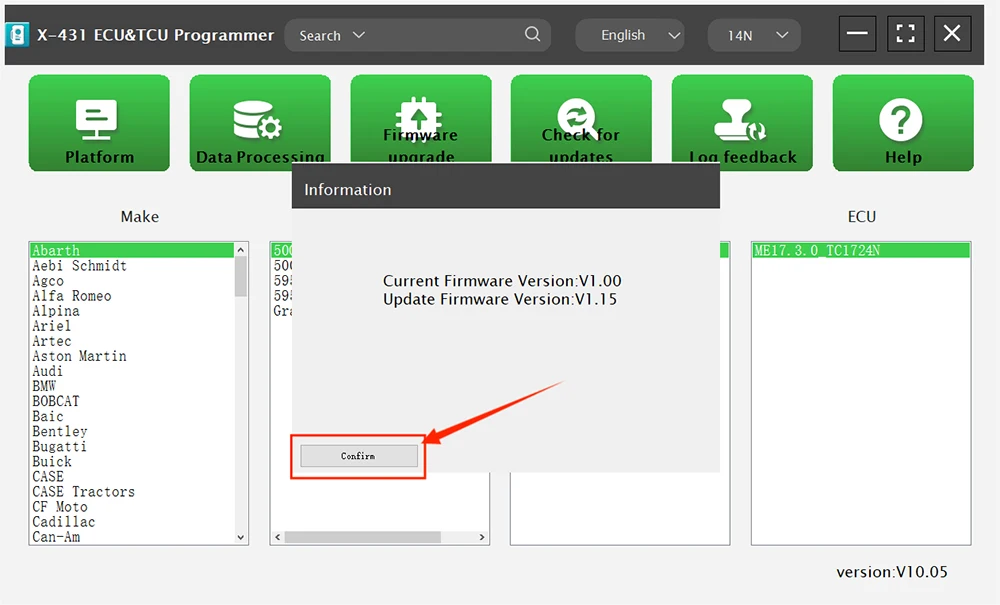Click the X-431 app logo icon
The width and height of the screenshot is (1000, 605).
[x=18, y=35]
